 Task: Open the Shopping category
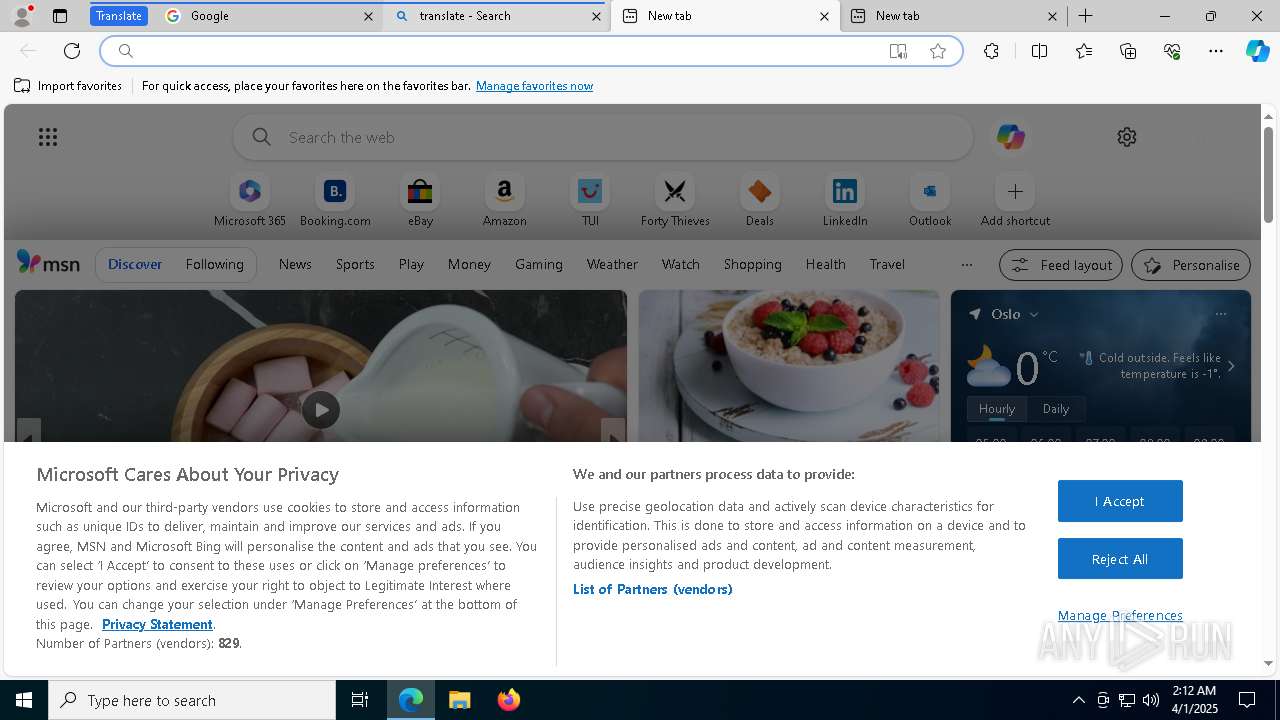tap(753, 264)
